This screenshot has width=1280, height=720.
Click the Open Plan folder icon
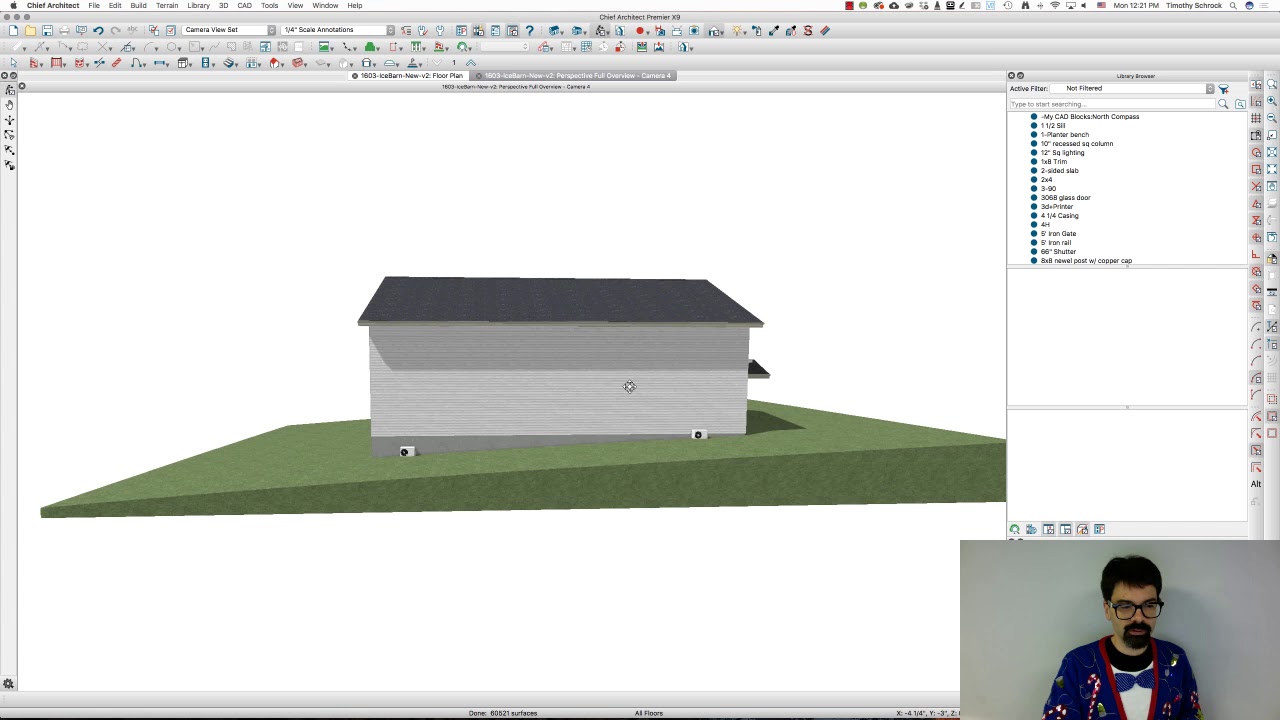30,30
